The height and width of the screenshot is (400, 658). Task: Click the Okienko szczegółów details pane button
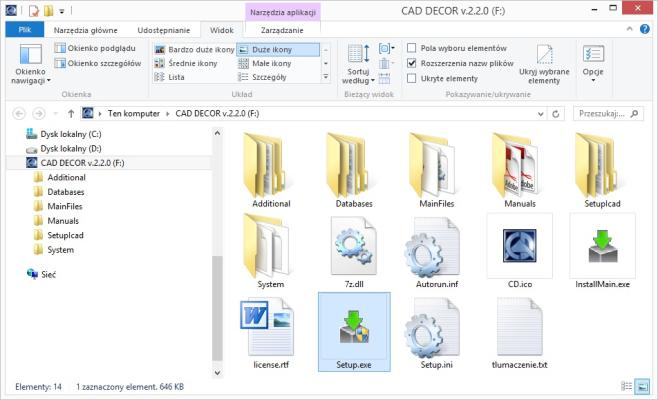[98, 63]
